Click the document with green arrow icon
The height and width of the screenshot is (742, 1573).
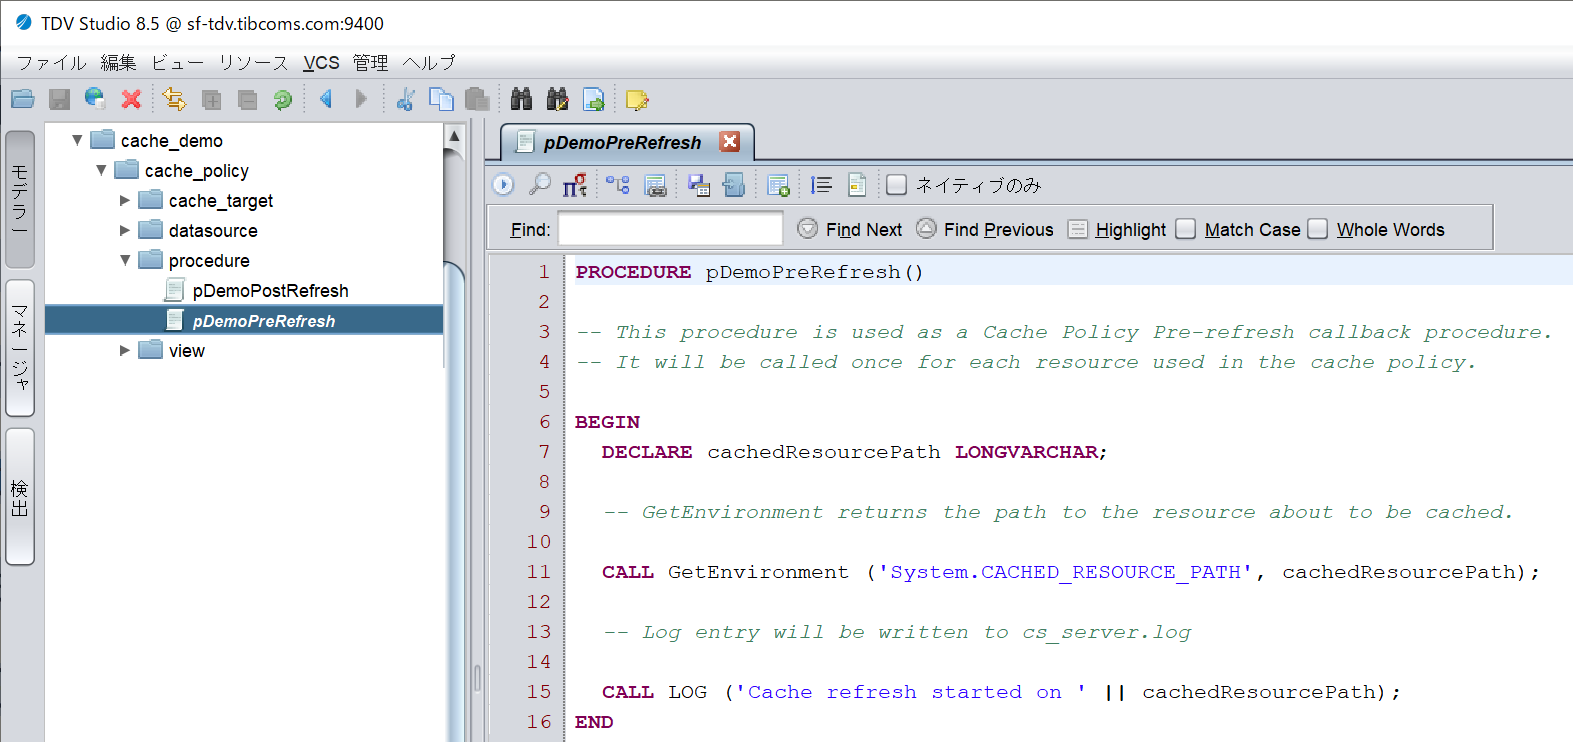593,99
